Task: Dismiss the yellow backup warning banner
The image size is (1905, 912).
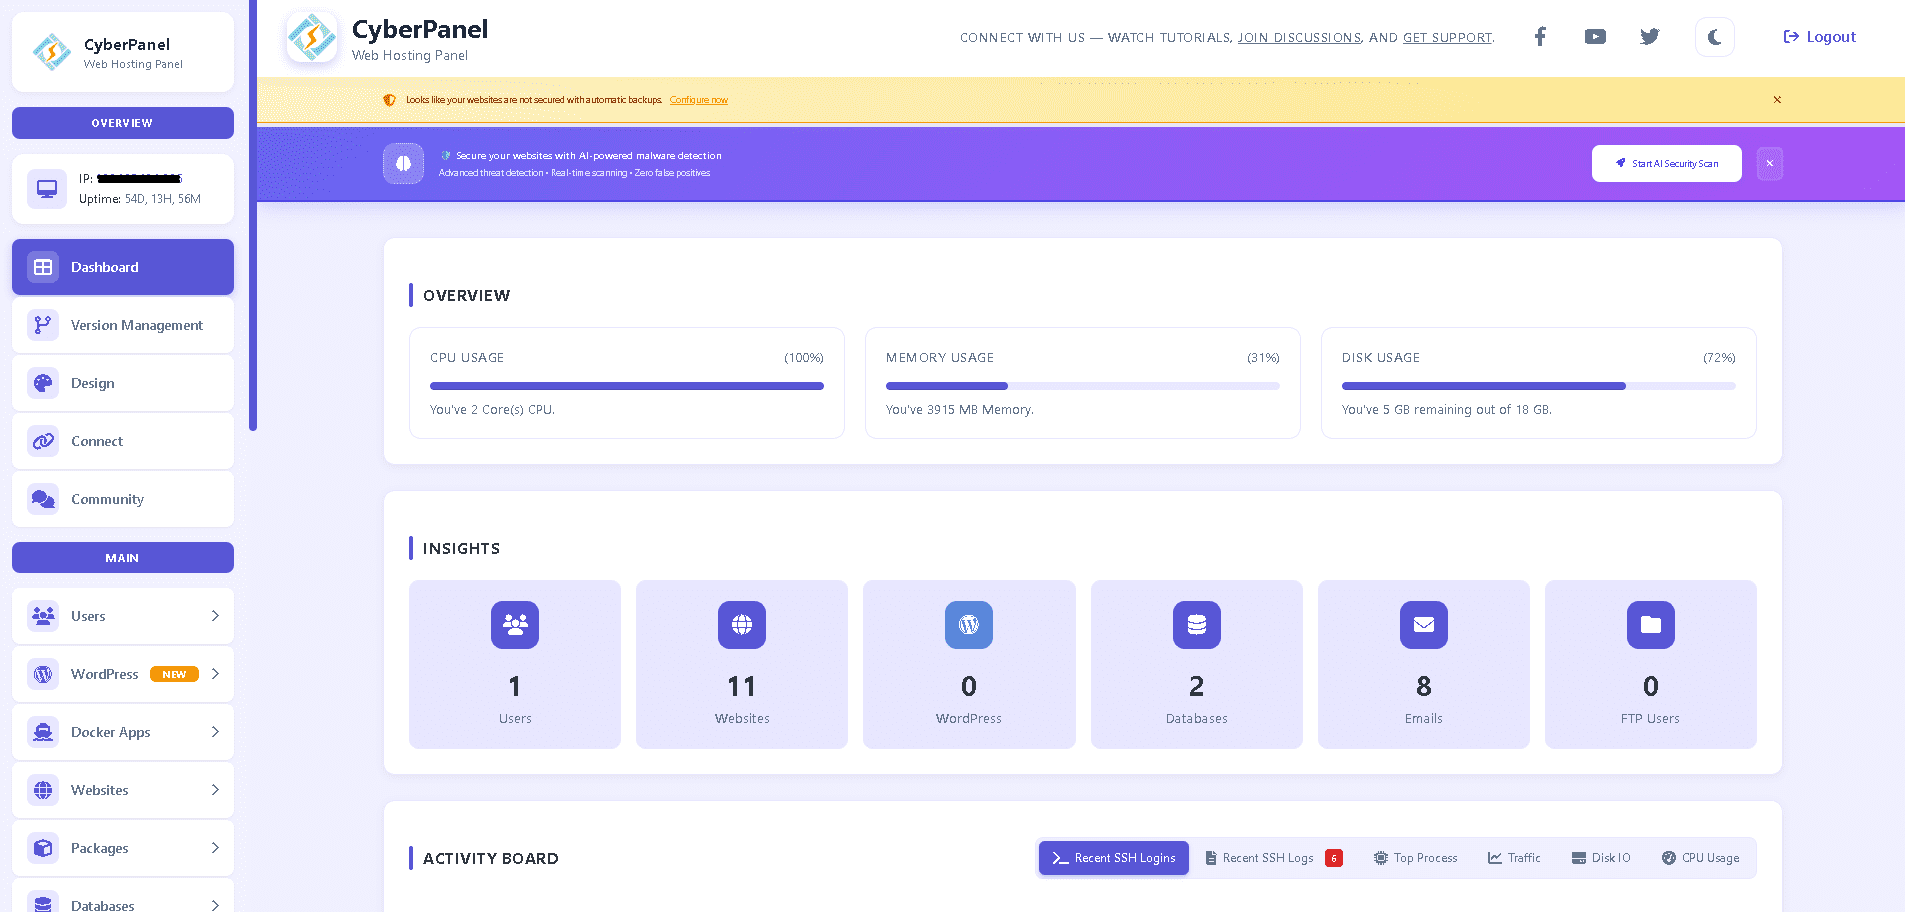Action: click(1777, 100)
